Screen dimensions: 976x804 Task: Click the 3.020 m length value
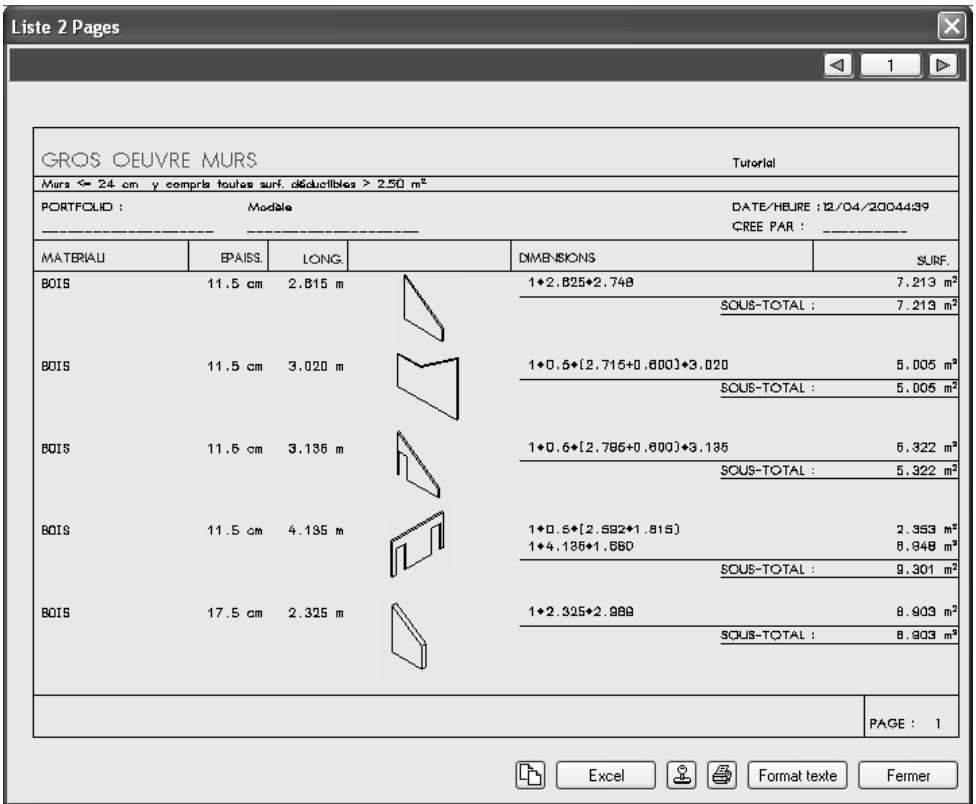pyautogui.click(x=316, y=367)
